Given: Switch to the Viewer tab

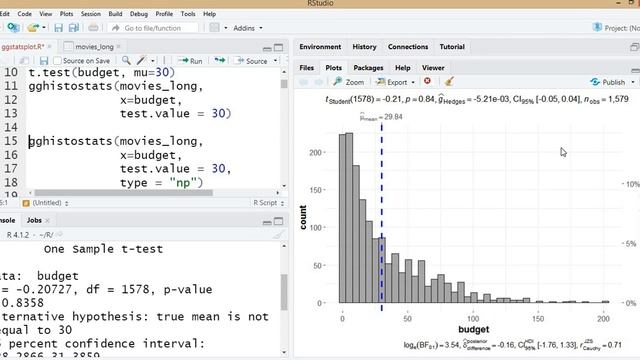Looking at the screenshot, I should 433,68.
